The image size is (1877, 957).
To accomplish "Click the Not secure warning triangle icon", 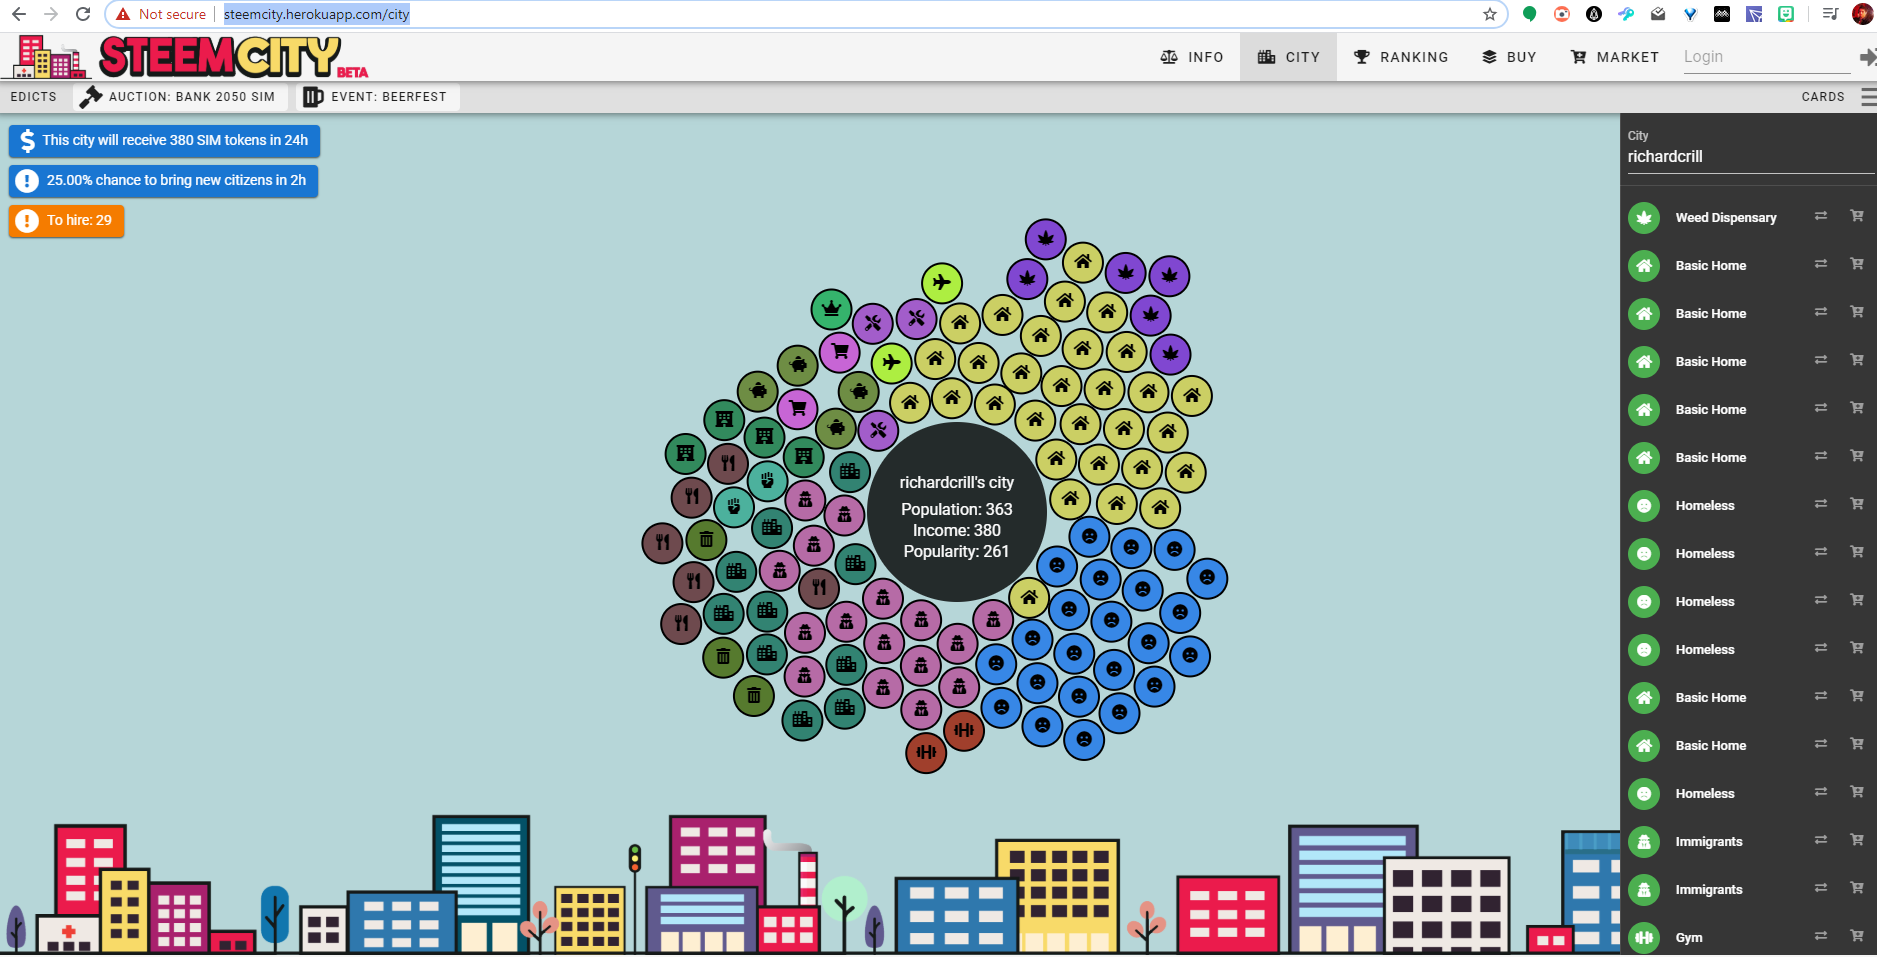I will click(123, 14).
